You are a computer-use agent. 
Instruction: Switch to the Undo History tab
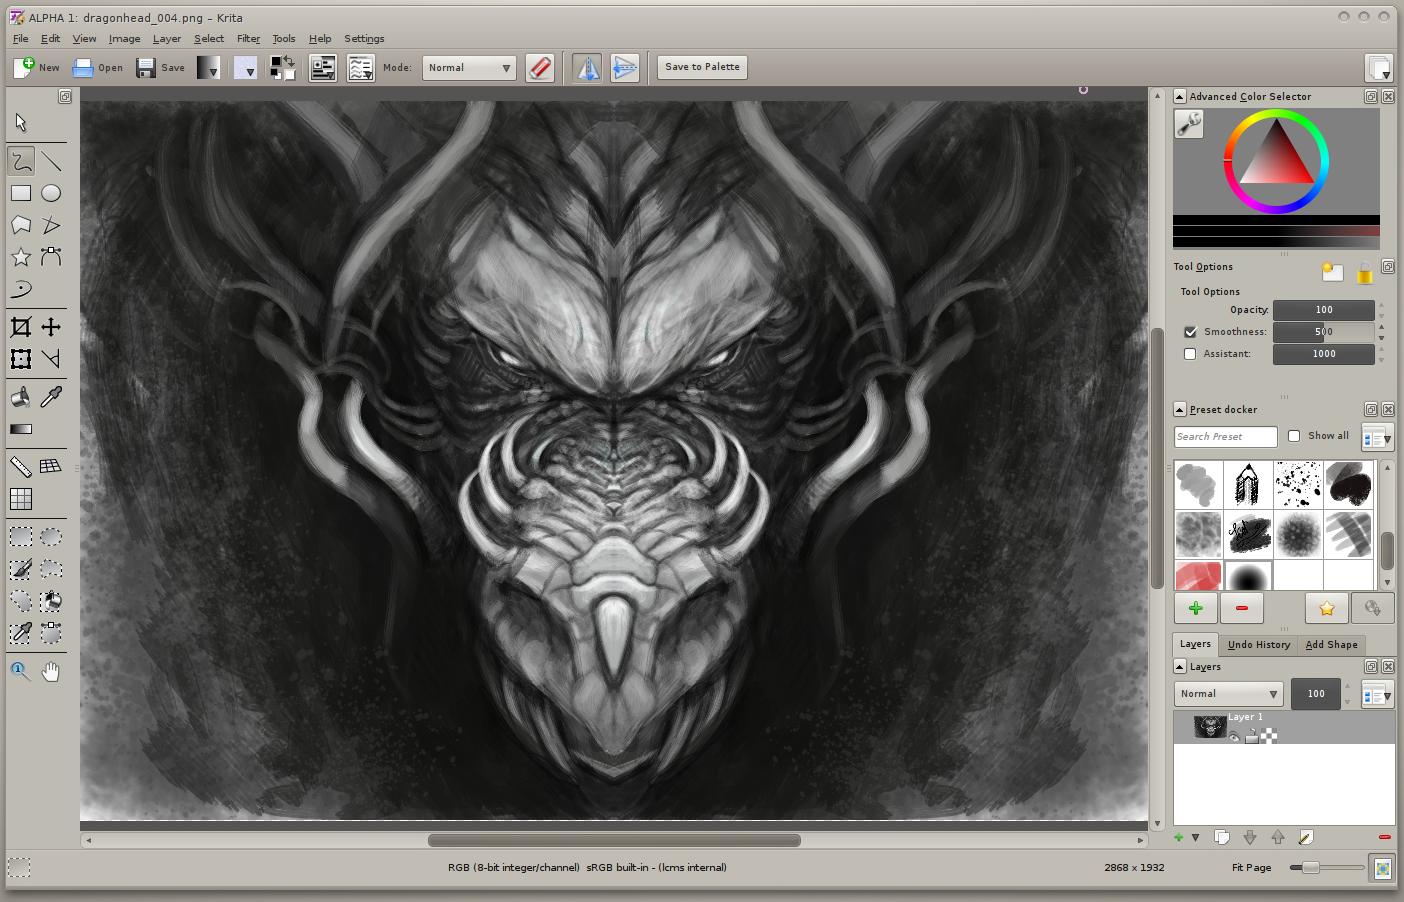pyautogui.click(x=1258, y=645)
